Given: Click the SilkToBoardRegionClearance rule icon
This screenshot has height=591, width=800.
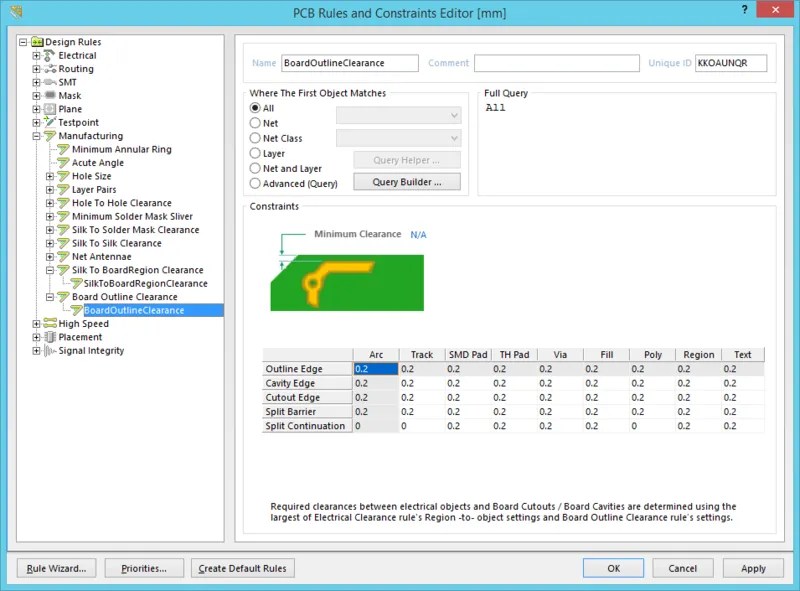Looking at the screenshot, I should (77, 283).
